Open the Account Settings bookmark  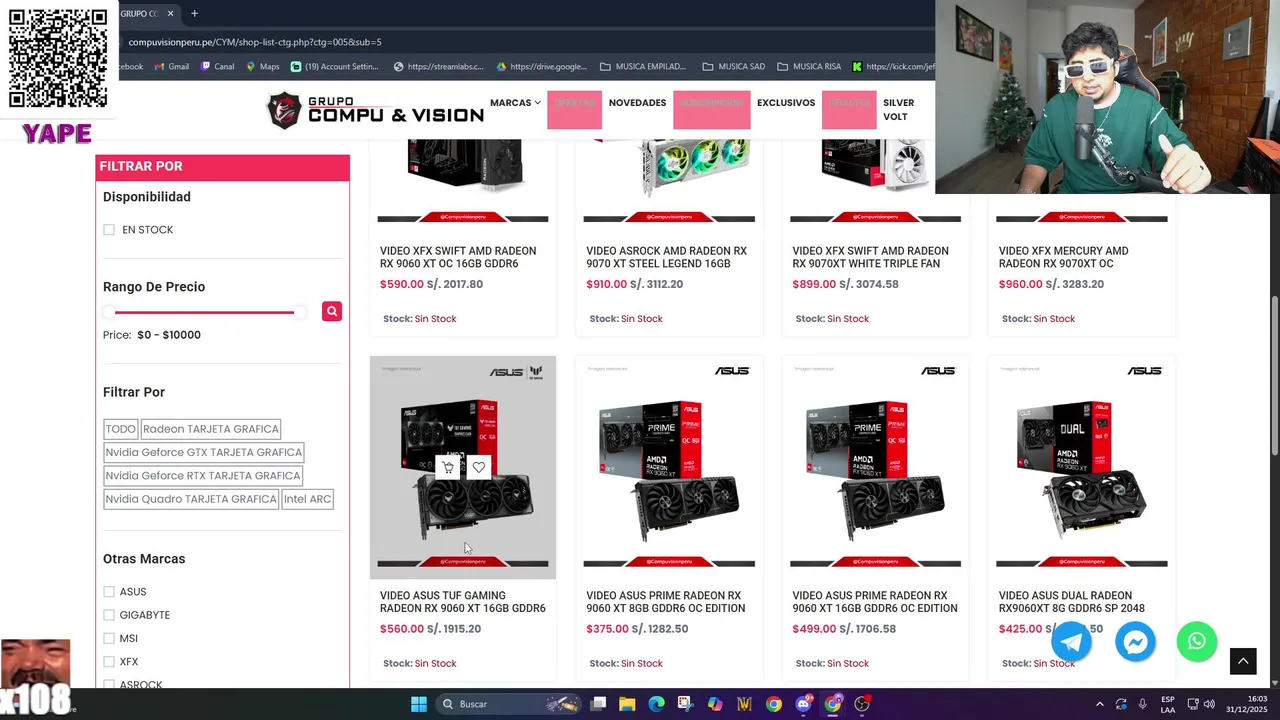[x=334, y=67]
